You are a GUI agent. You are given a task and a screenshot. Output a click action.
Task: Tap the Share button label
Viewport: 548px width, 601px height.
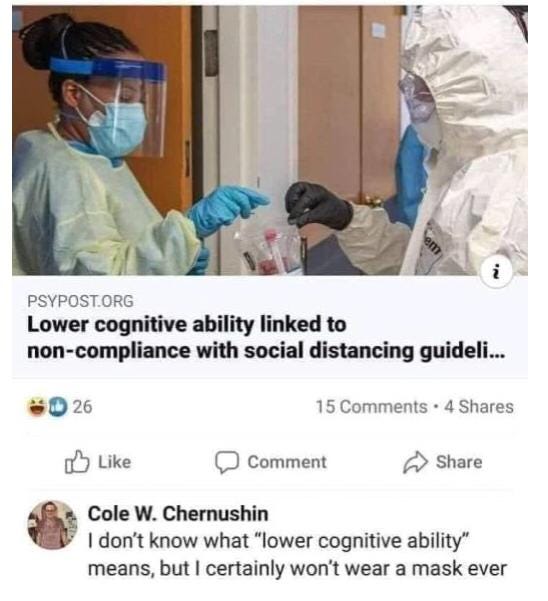tap(459, 462)
